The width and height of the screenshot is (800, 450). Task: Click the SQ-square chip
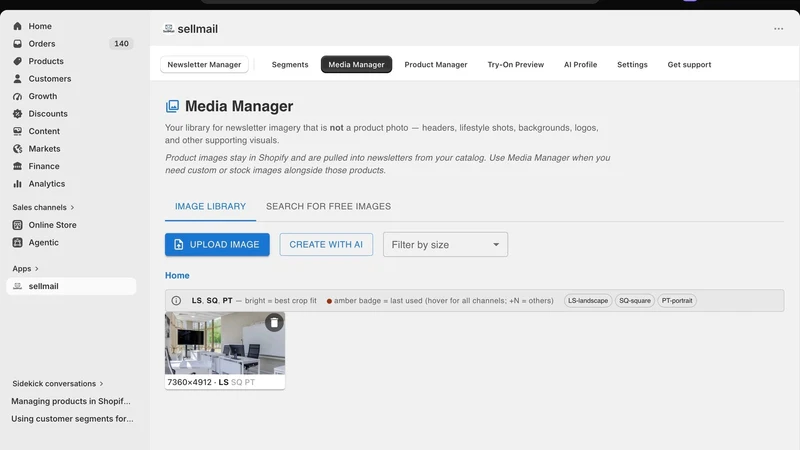point(635,301)
